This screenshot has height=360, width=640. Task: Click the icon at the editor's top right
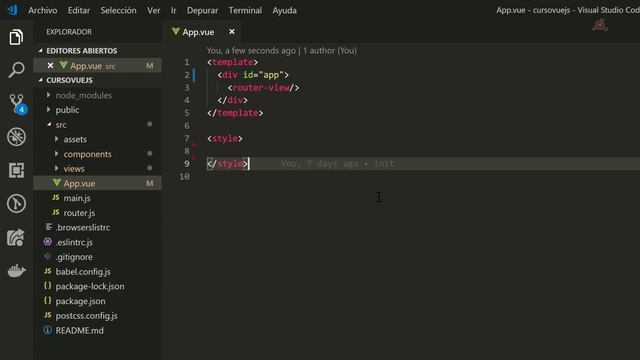600,25
